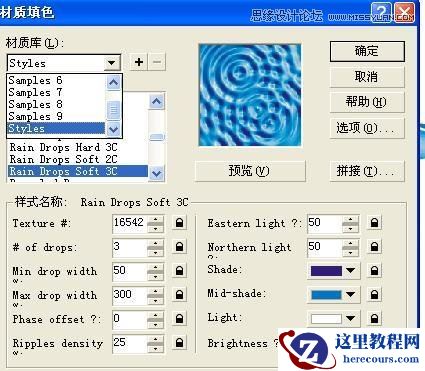Select Rain Drops Hard 3C texture
This screenshot has height=371, width=425.
coord(78,147)
